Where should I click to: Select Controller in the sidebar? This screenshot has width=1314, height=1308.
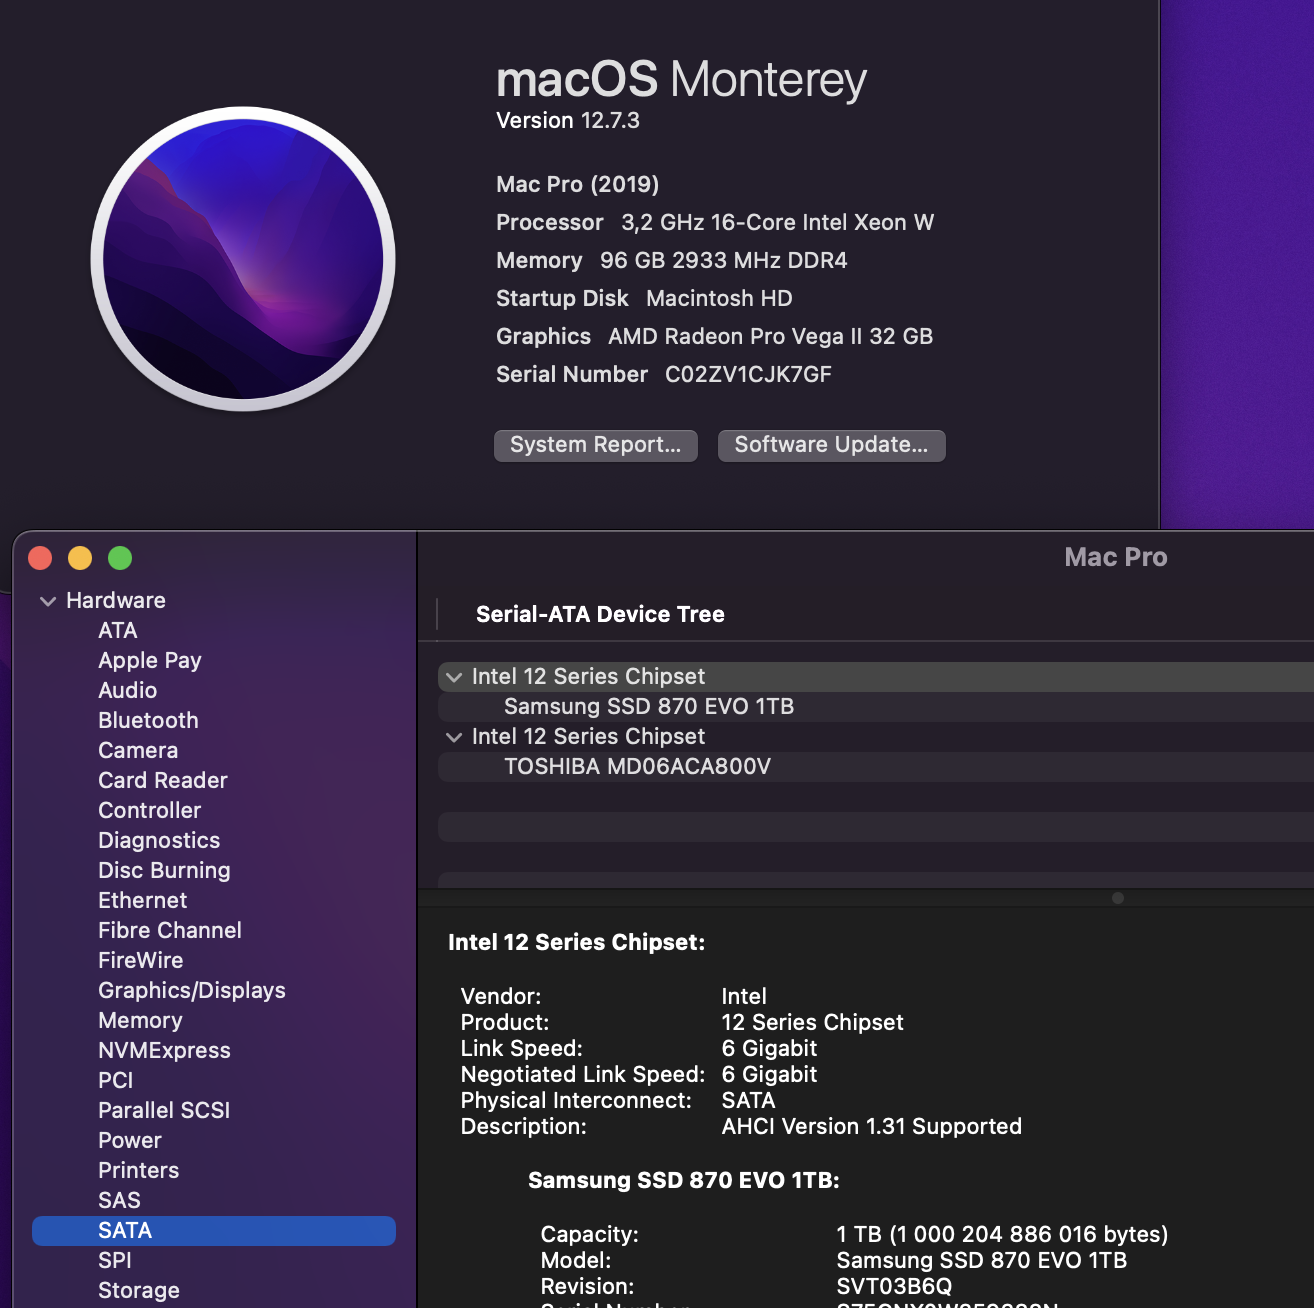(x=150, y=811)
